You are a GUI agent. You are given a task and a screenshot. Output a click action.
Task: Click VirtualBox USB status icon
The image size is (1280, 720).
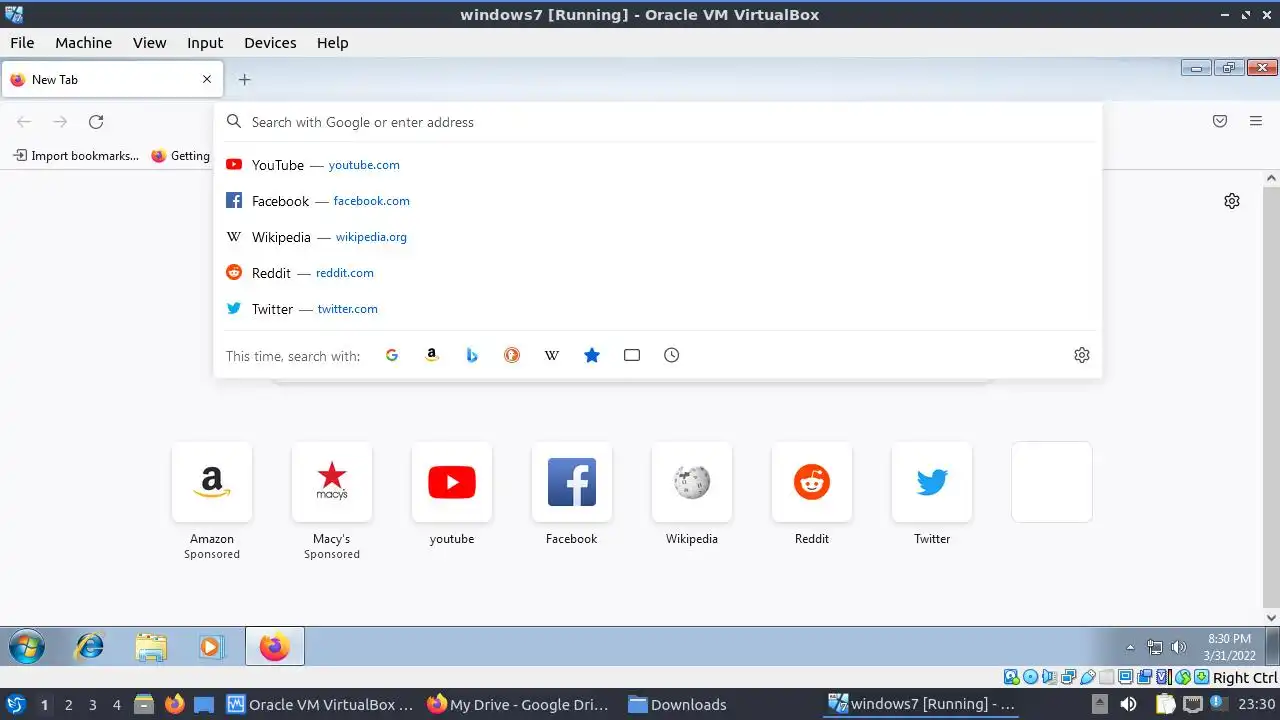(1088, 677)
